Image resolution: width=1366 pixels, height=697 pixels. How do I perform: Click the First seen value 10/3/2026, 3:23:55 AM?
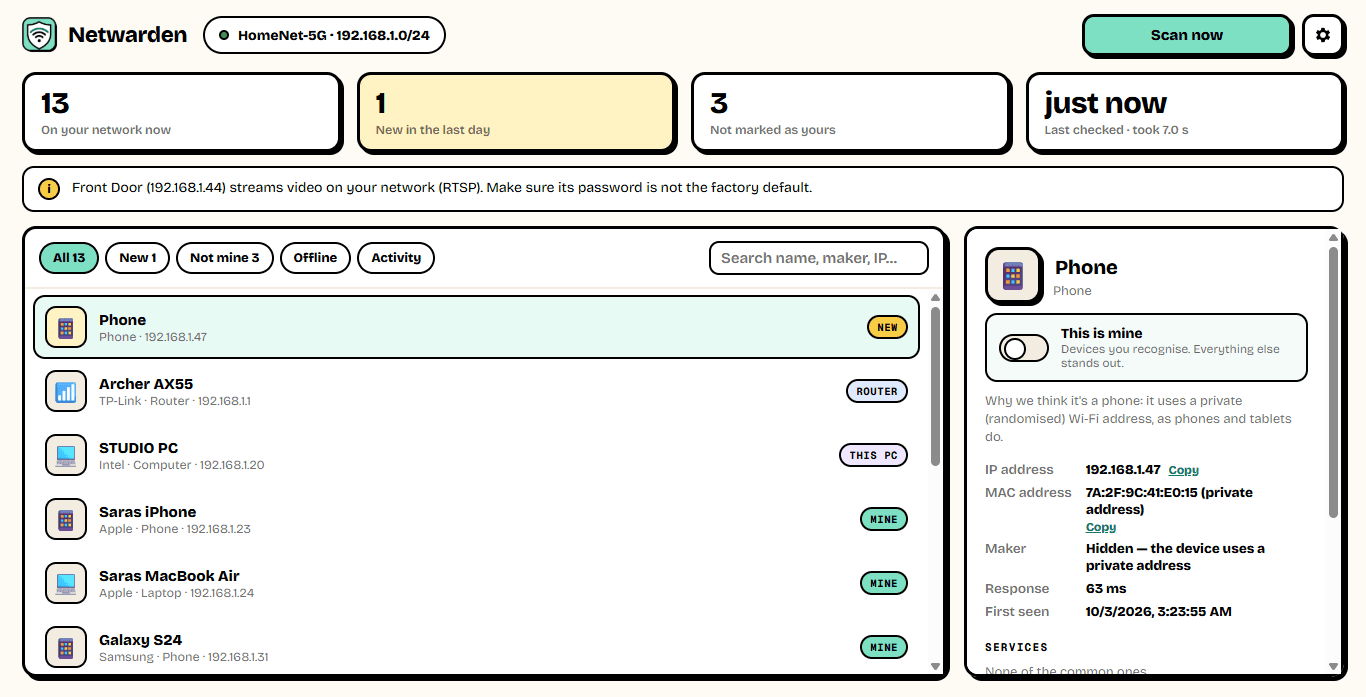(1159, 612)
